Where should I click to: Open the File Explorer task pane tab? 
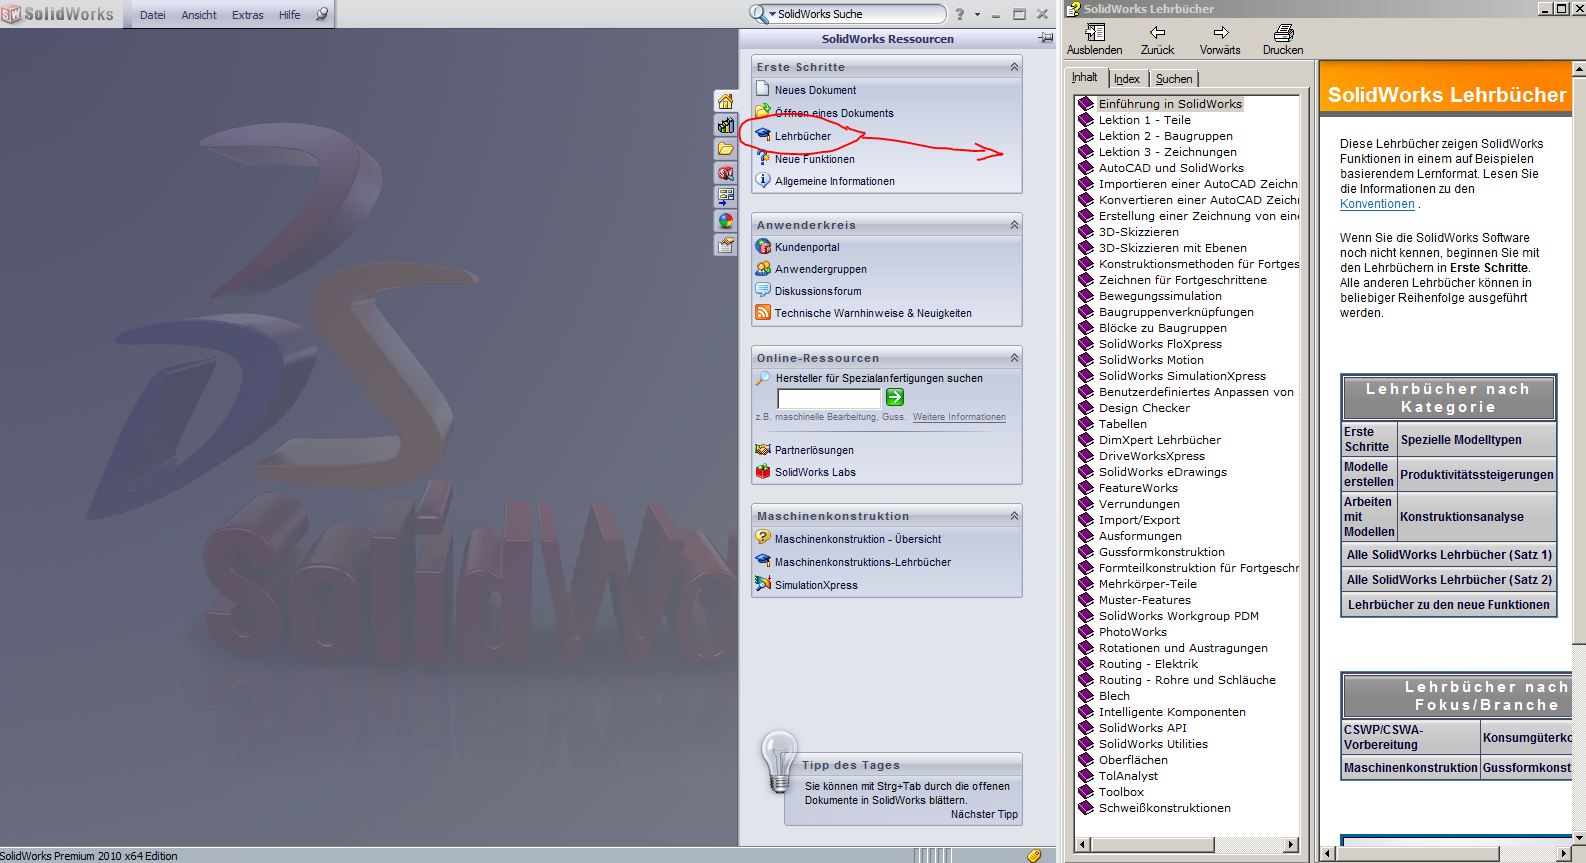click(x=725, y=149)
